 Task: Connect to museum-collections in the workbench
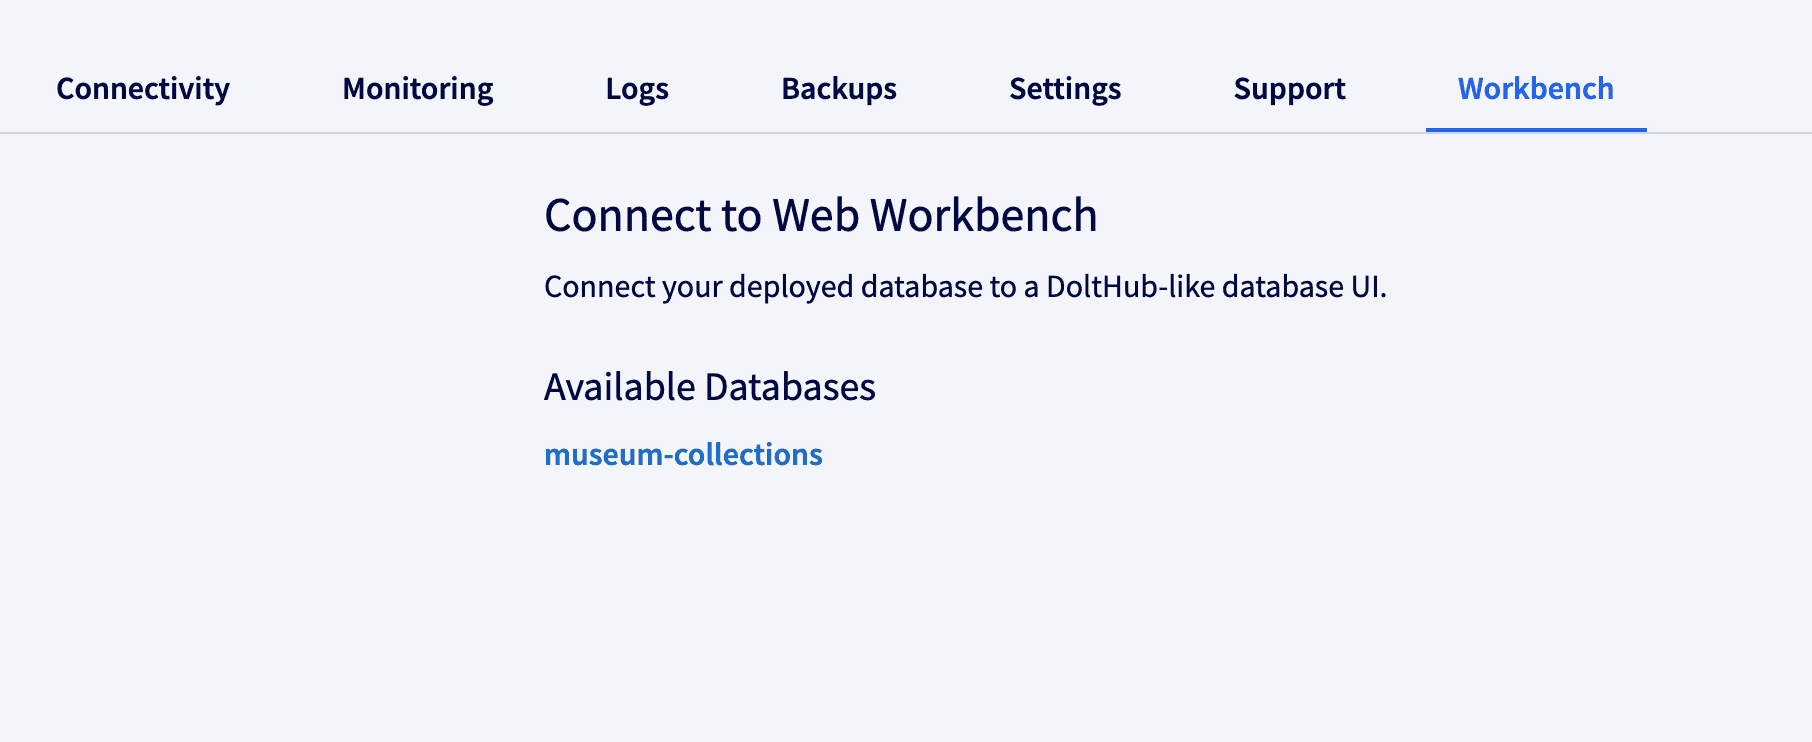click(683, 454)
